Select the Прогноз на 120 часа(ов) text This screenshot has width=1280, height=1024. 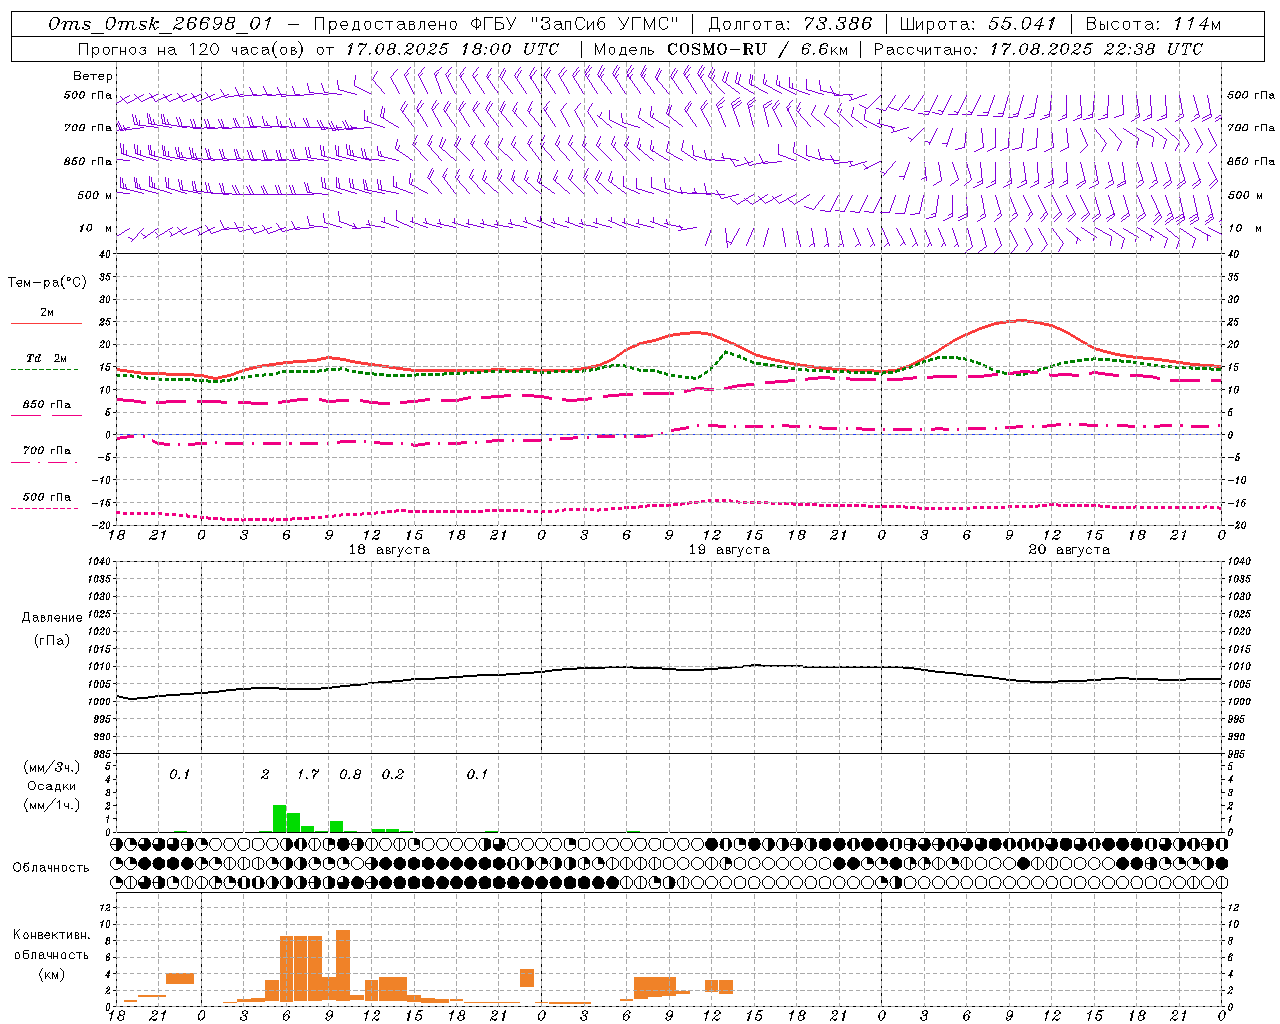(x=192, y=49)
